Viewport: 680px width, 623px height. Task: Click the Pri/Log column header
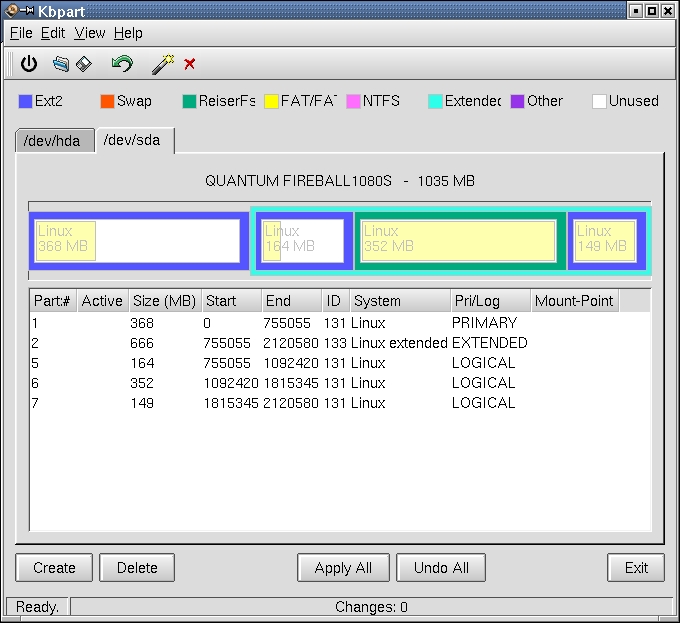pos(491,301)
